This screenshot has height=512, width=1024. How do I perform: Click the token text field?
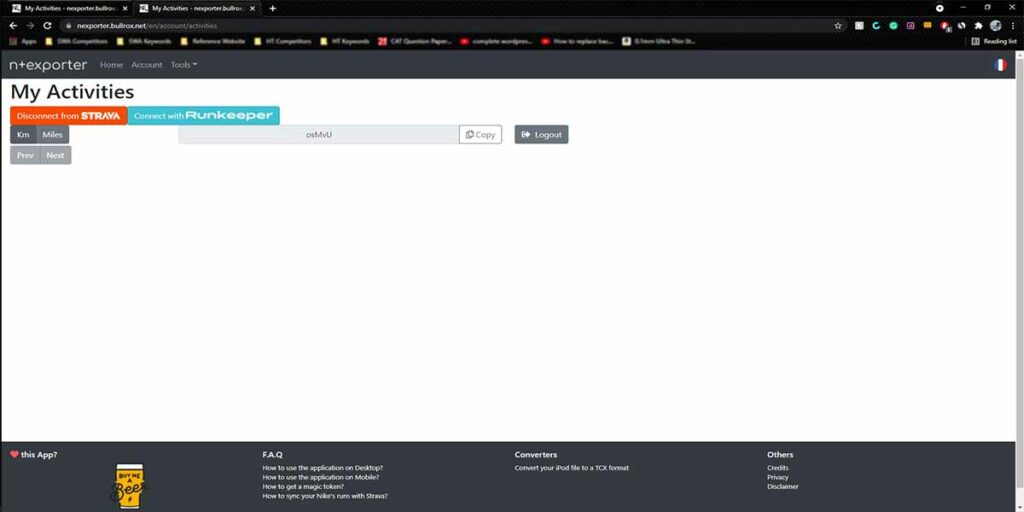[x=318, y=135]
